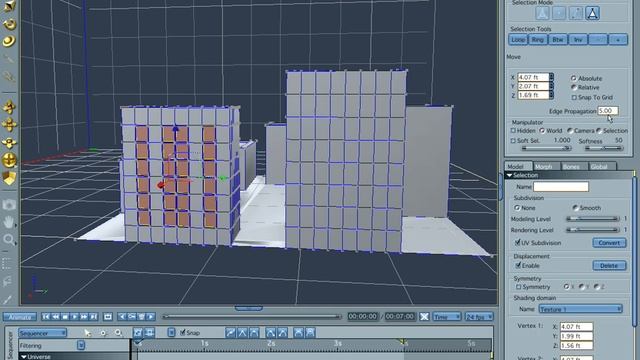Click the second gold four-arrow tool
This screenshot has height=360, width=640.
point(9,124)
